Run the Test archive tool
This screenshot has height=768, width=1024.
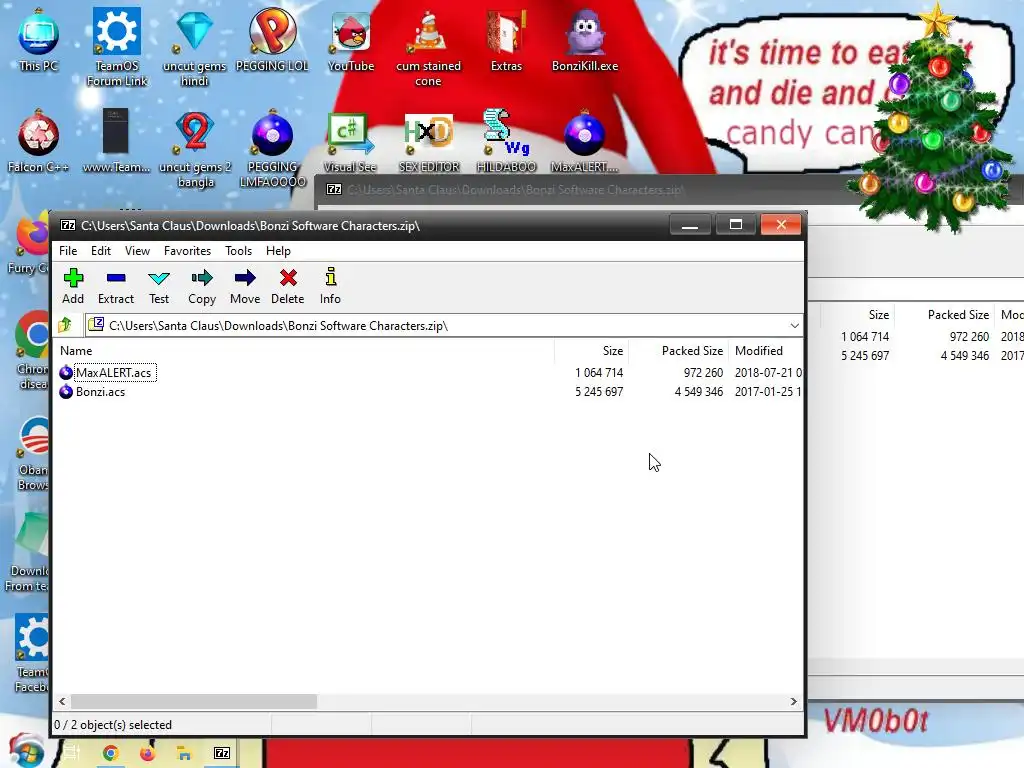(x=159, y=286)
